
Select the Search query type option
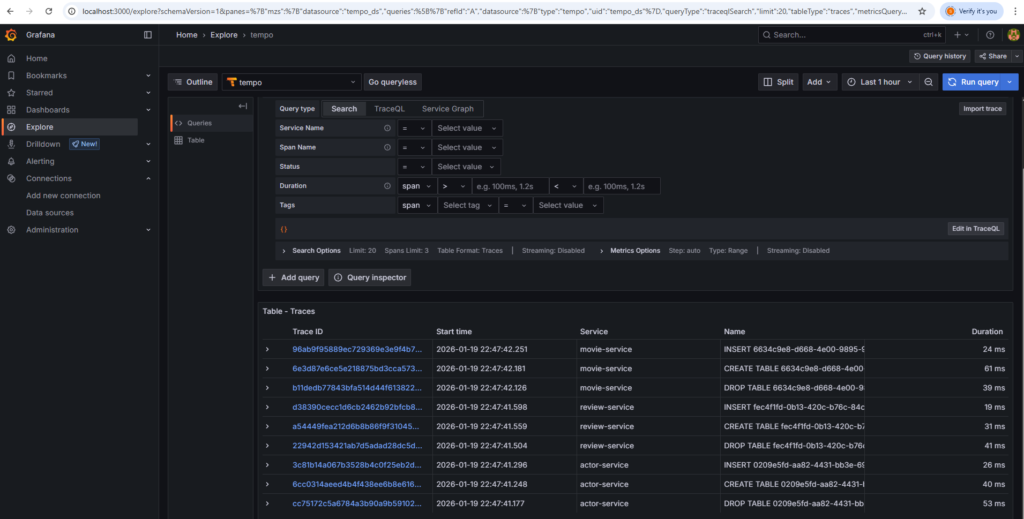343,108
